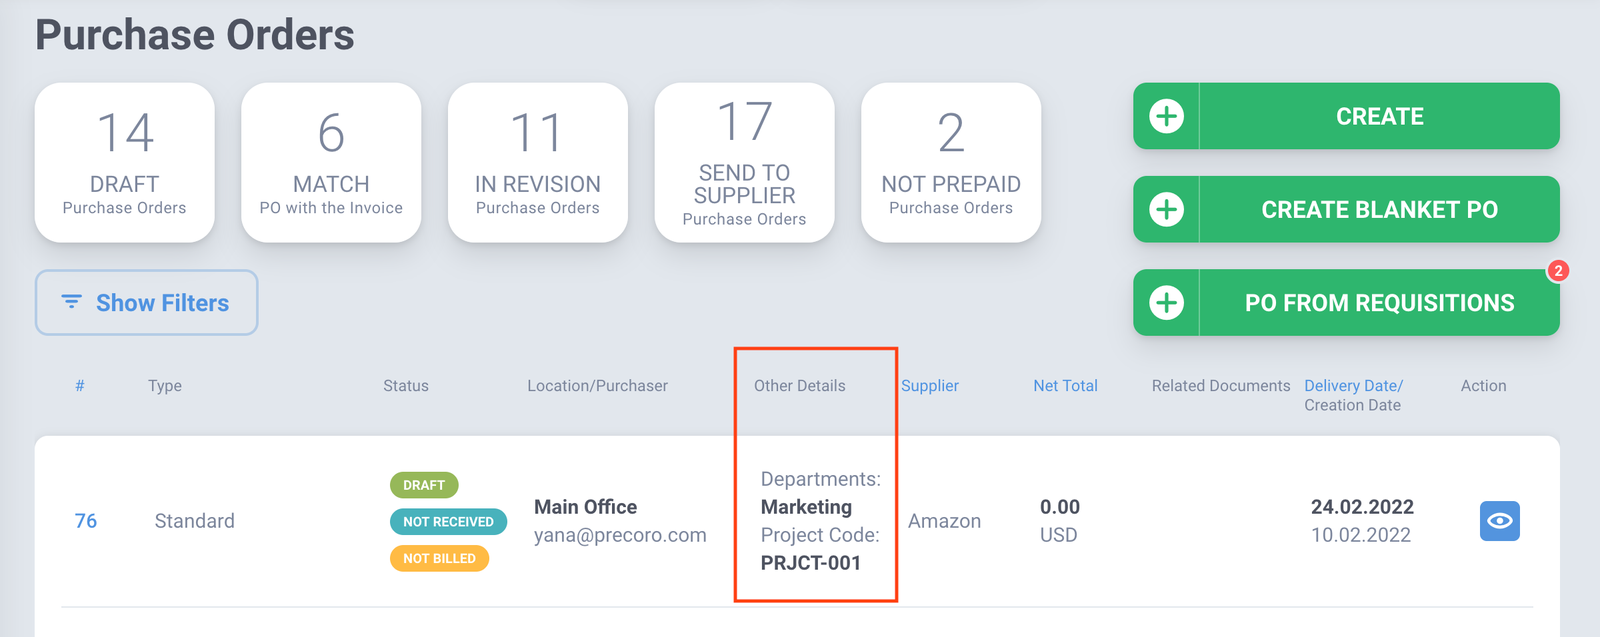
Task: Click the CREATE purchase order button
Action: point(1346,116)
